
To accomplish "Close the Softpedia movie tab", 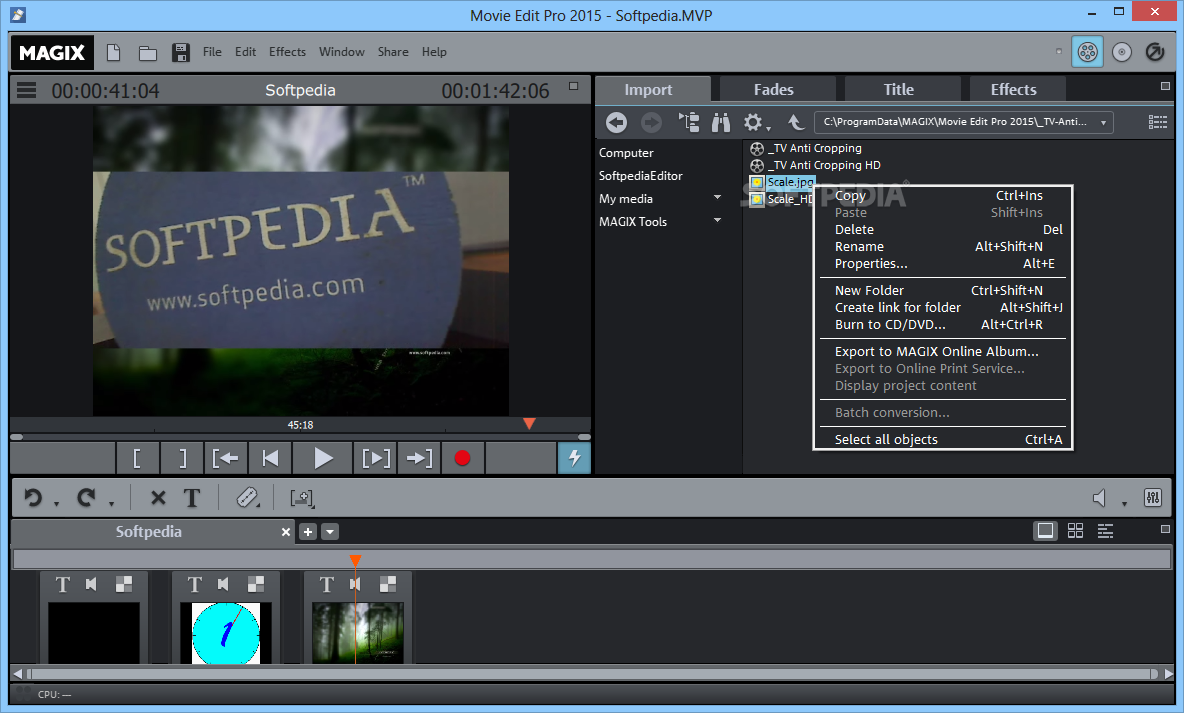I will tap(285, 532).
